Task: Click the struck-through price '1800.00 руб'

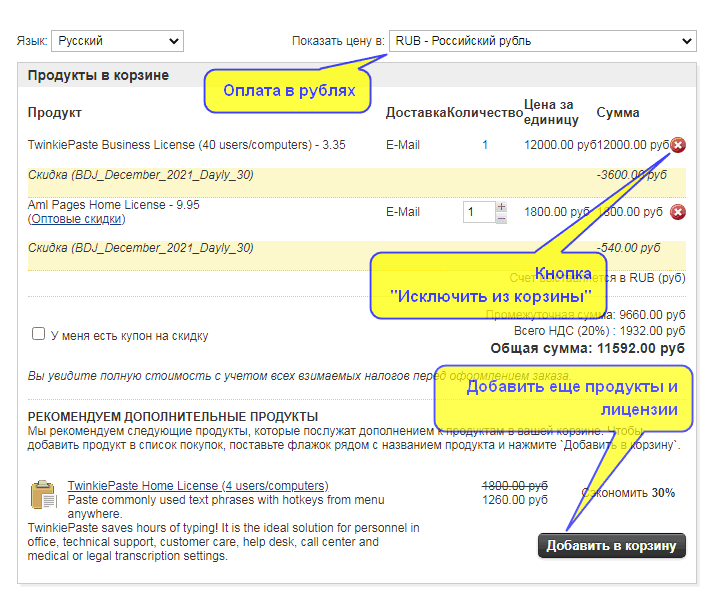Action: (x=515, y=486)
